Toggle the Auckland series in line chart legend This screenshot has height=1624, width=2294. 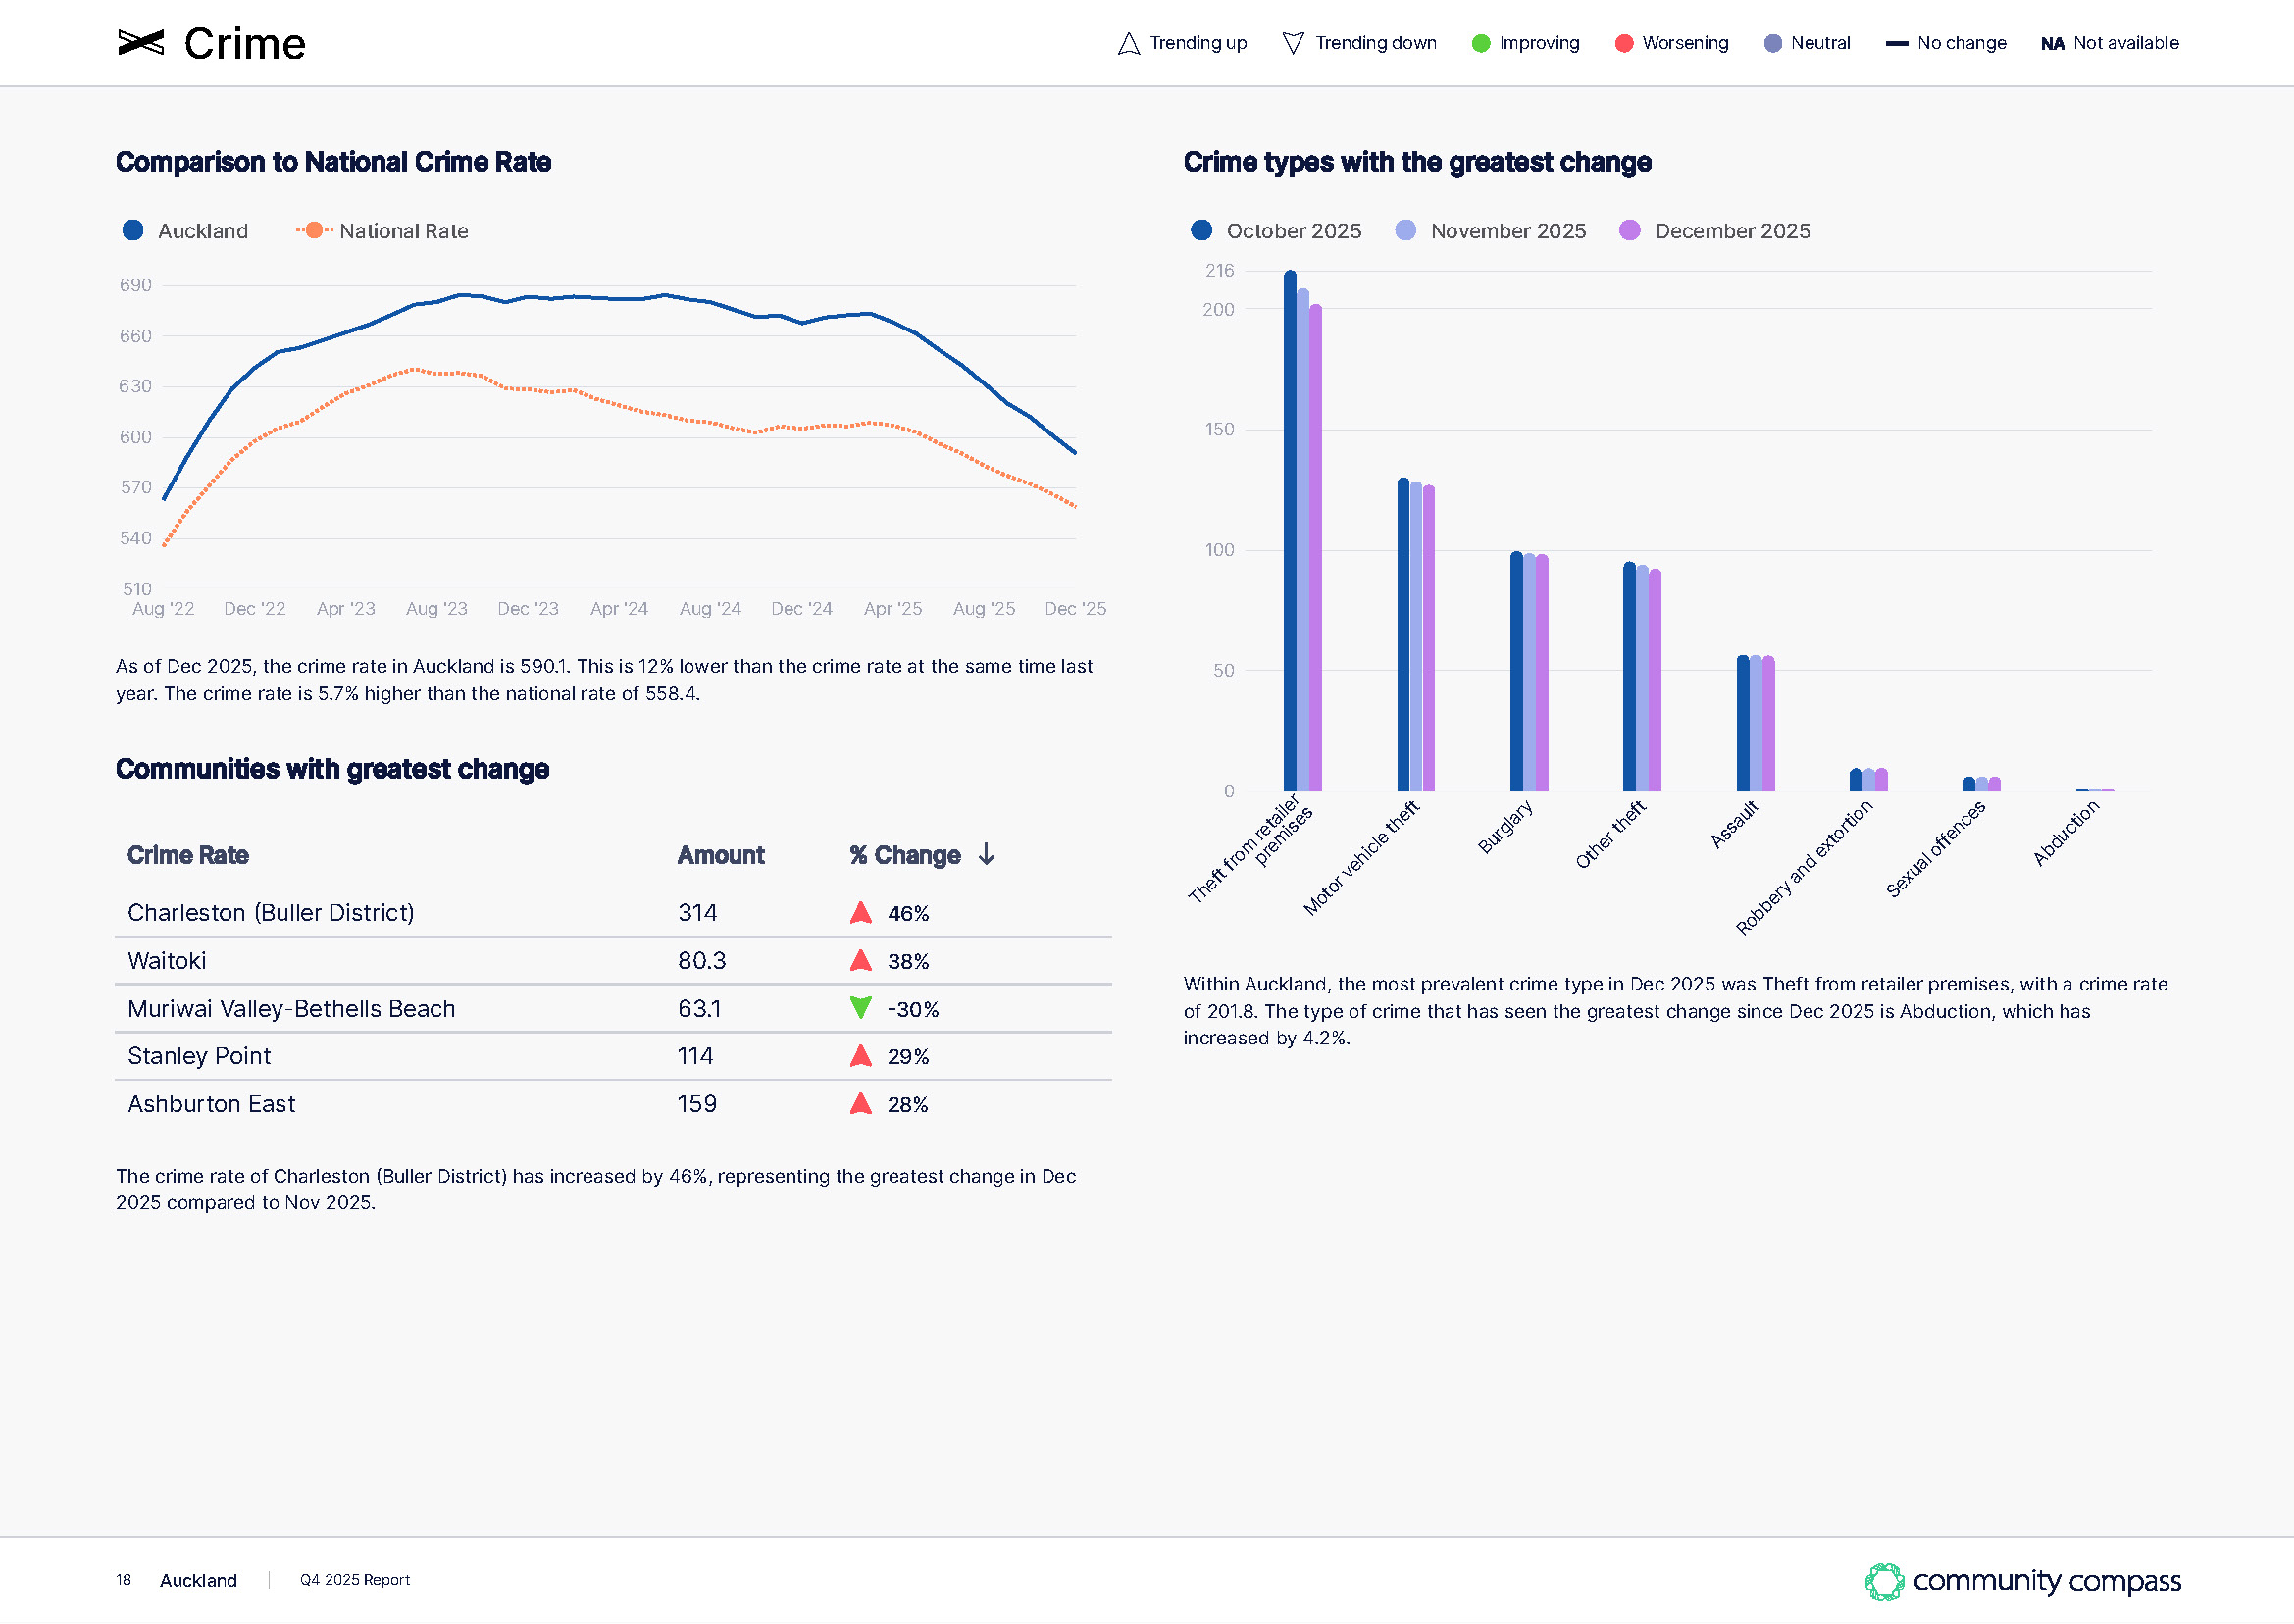[185, 231]
